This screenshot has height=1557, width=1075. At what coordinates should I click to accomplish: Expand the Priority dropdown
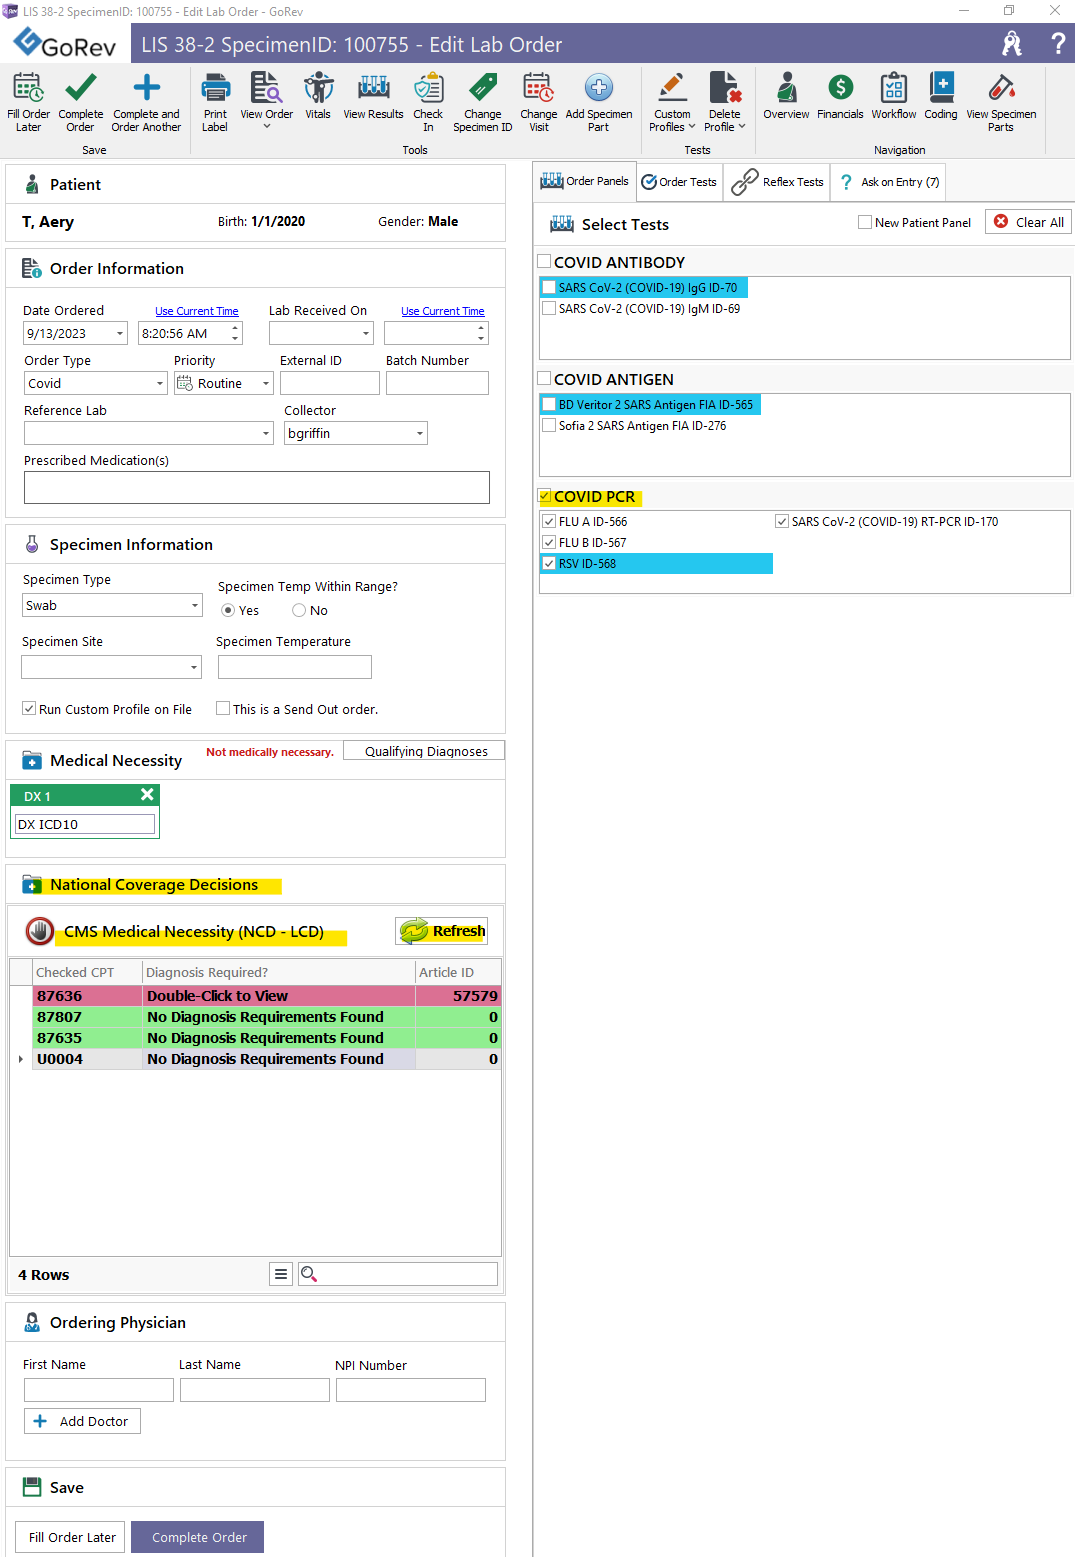266,383
